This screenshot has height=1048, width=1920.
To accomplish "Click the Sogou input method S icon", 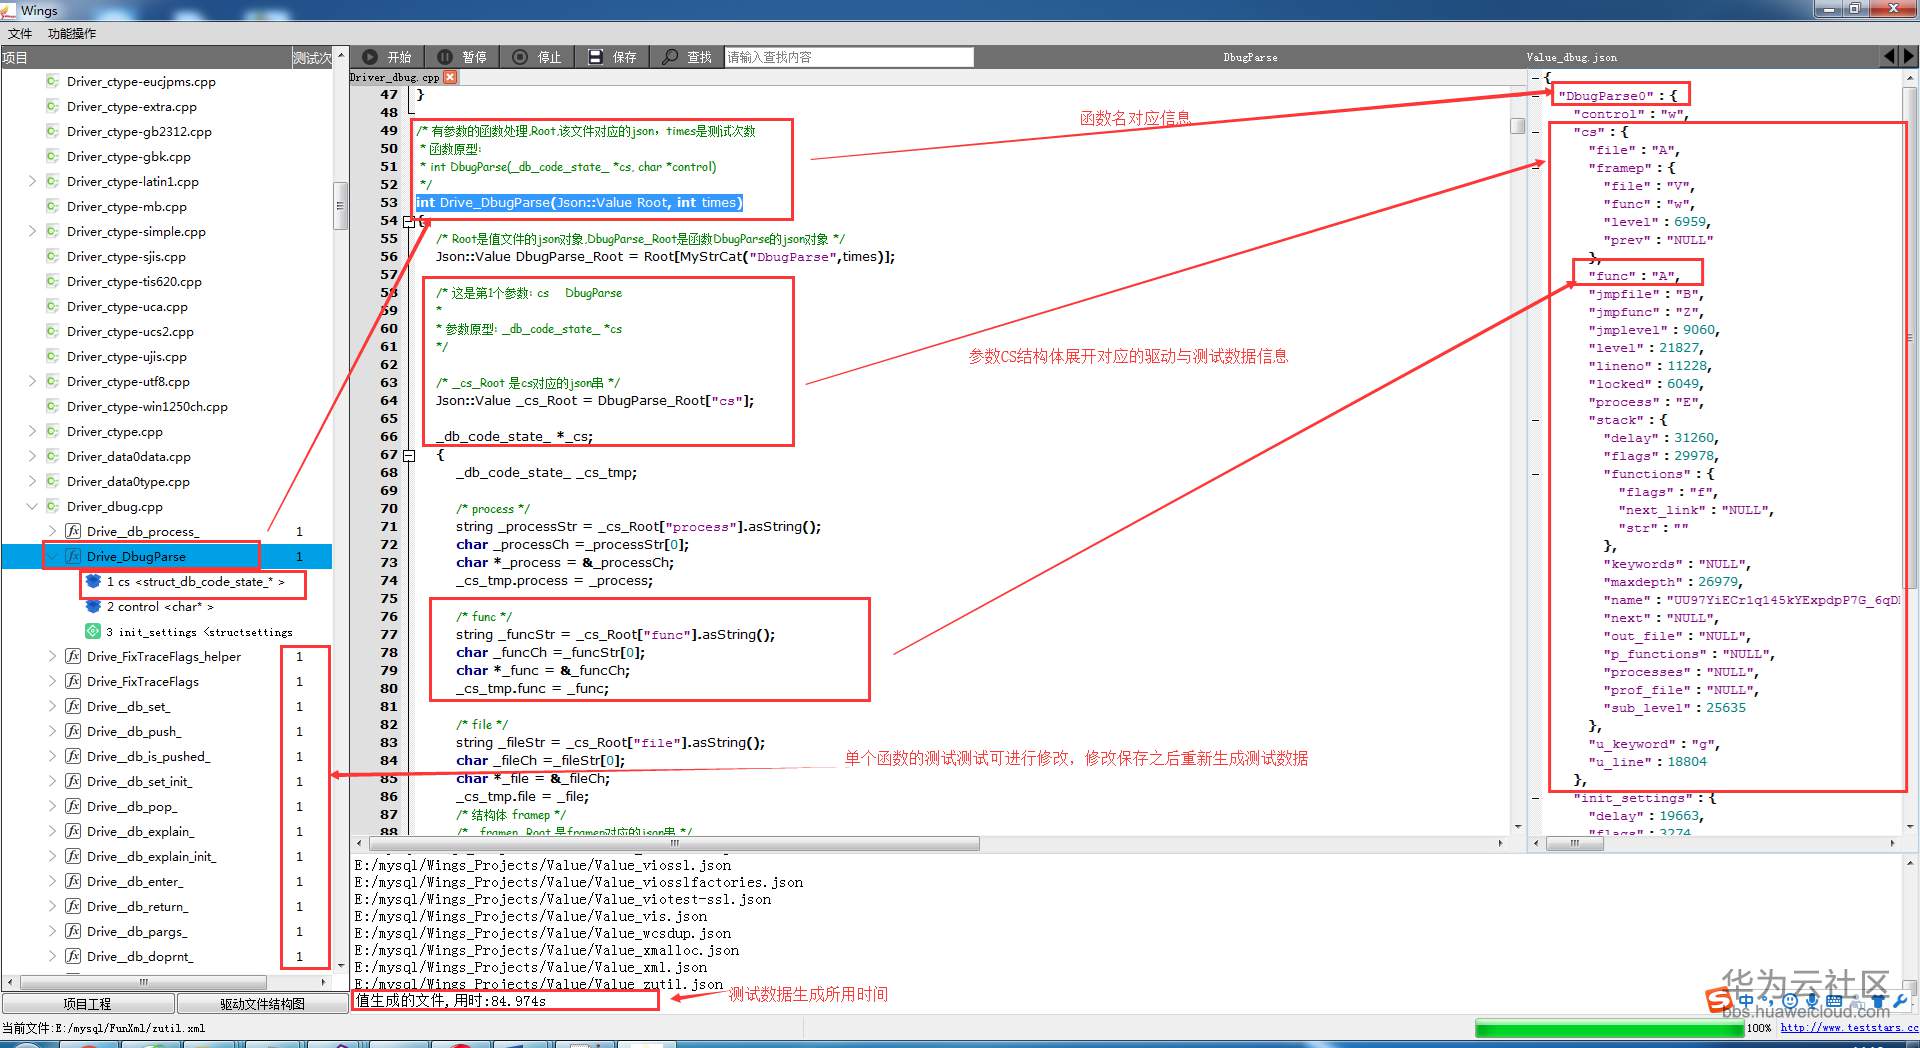I will 1719,1000.
